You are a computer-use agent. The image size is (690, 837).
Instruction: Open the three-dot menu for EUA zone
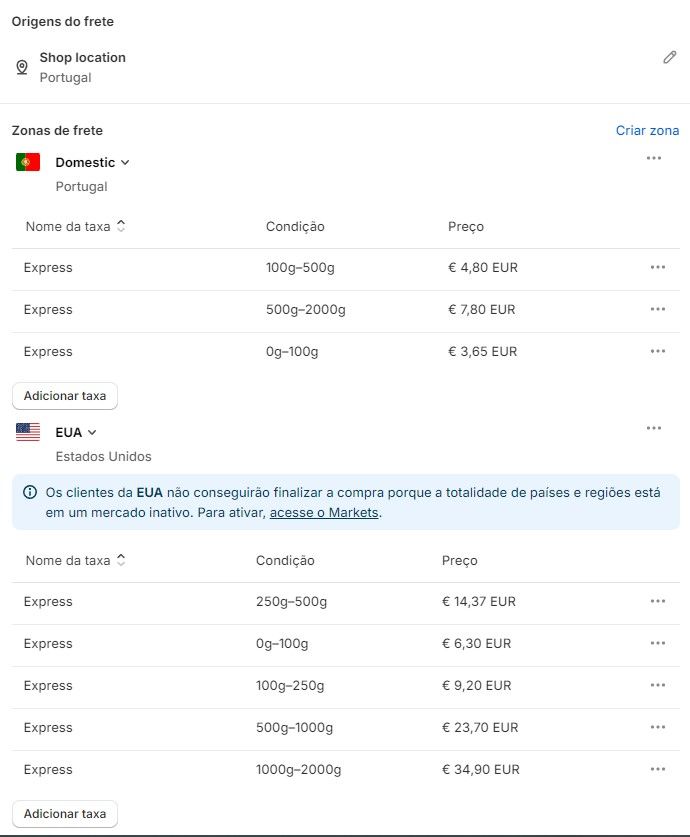pyautogui.click(x=654, y=428)
